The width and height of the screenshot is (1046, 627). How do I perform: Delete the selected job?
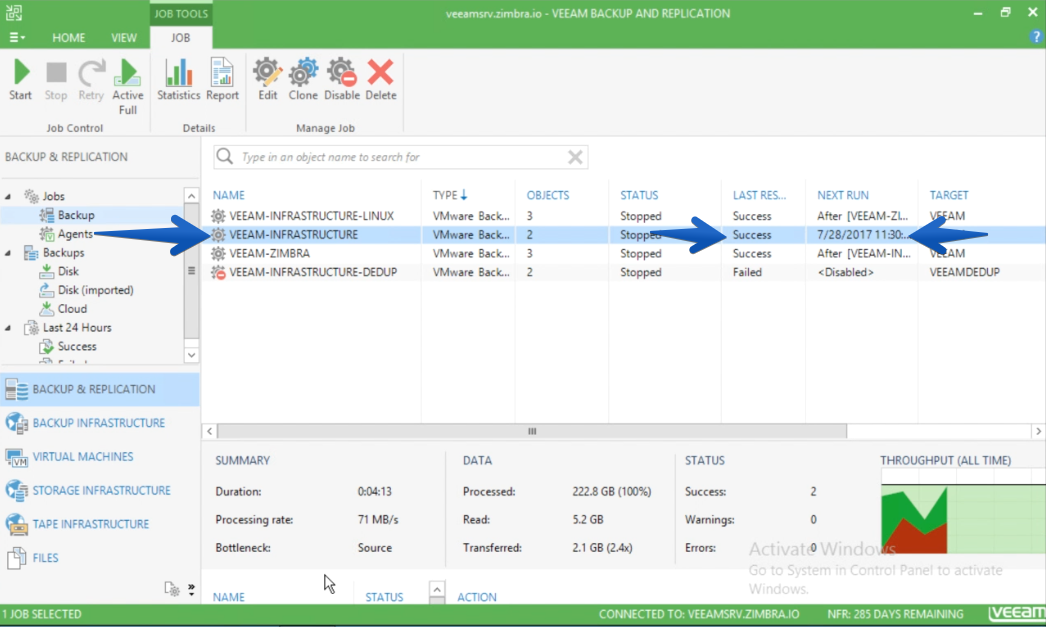tap(381, 79)
